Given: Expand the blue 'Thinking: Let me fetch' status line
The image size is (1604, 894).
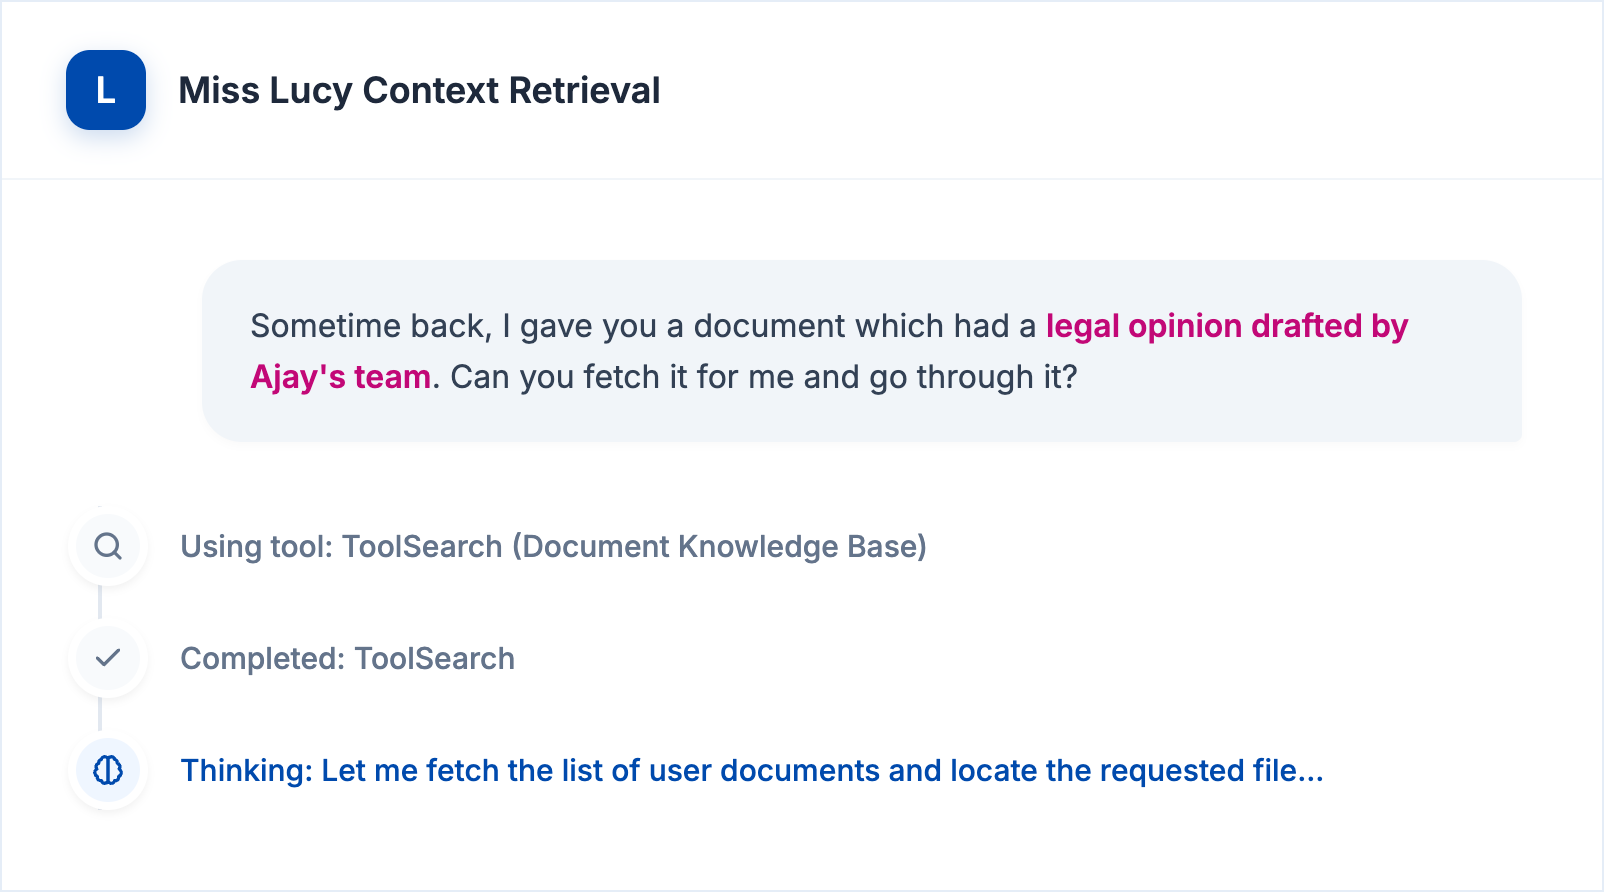Looking at the screenshot, I should pos(752,770).
